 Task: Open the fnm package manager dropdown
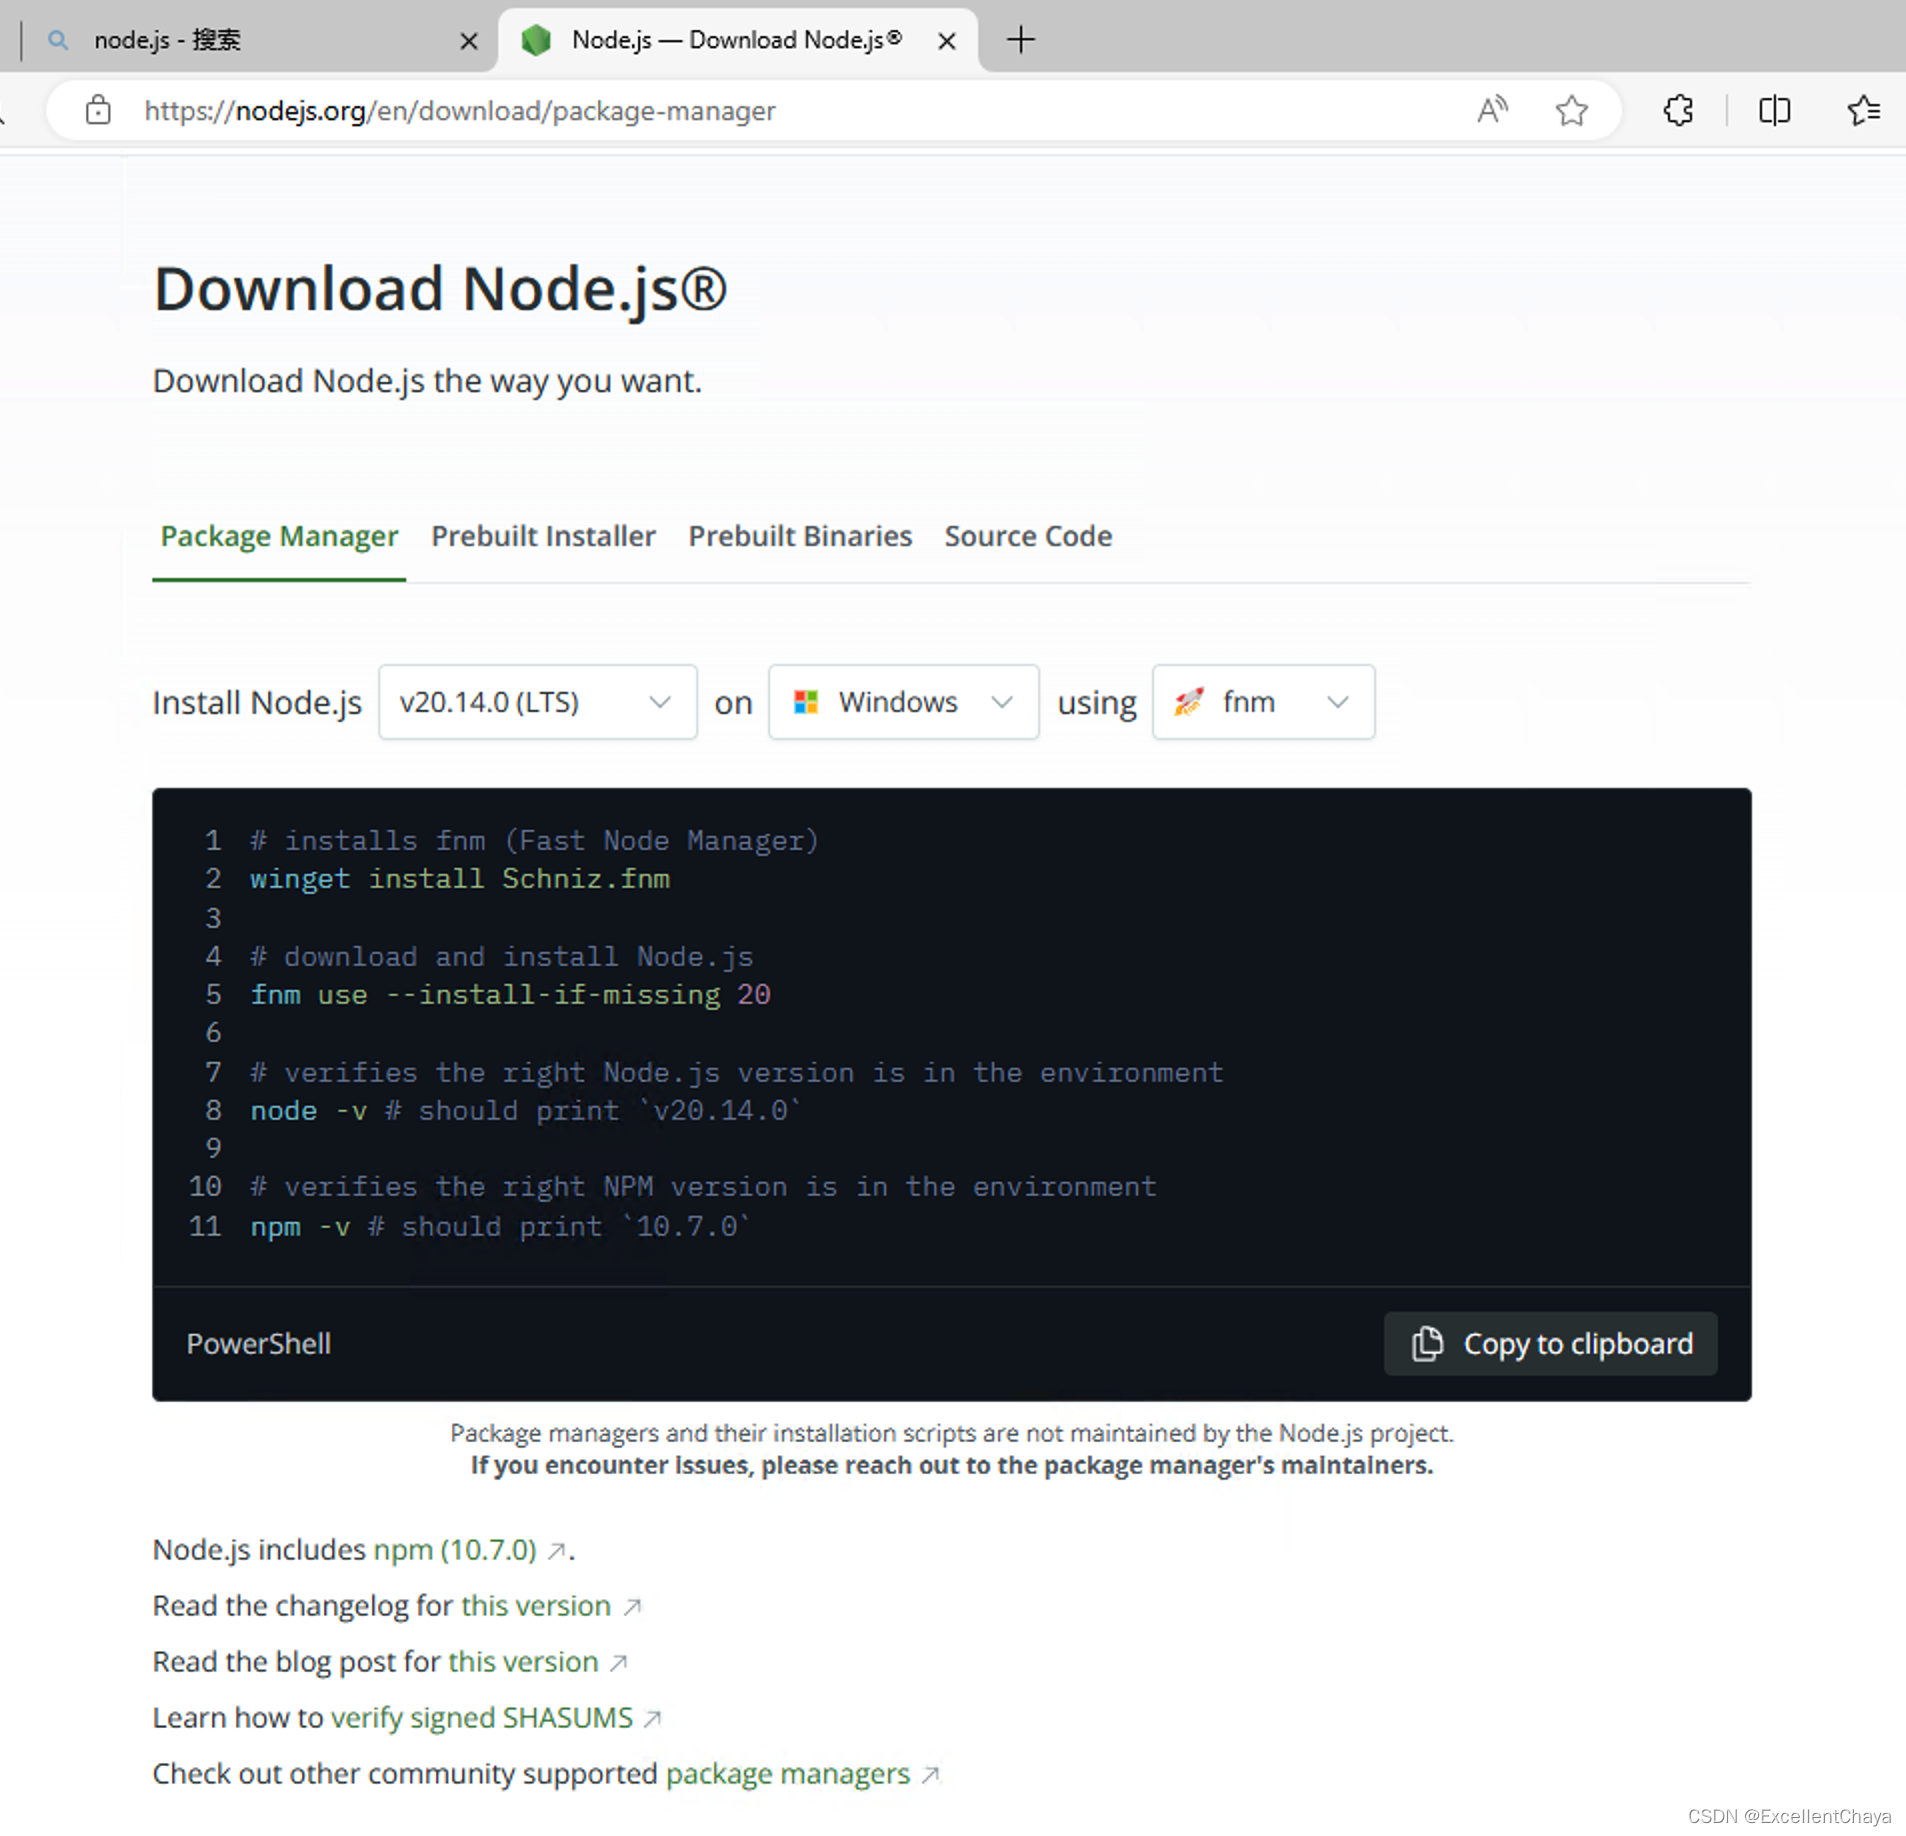[x=1263, y=702]
